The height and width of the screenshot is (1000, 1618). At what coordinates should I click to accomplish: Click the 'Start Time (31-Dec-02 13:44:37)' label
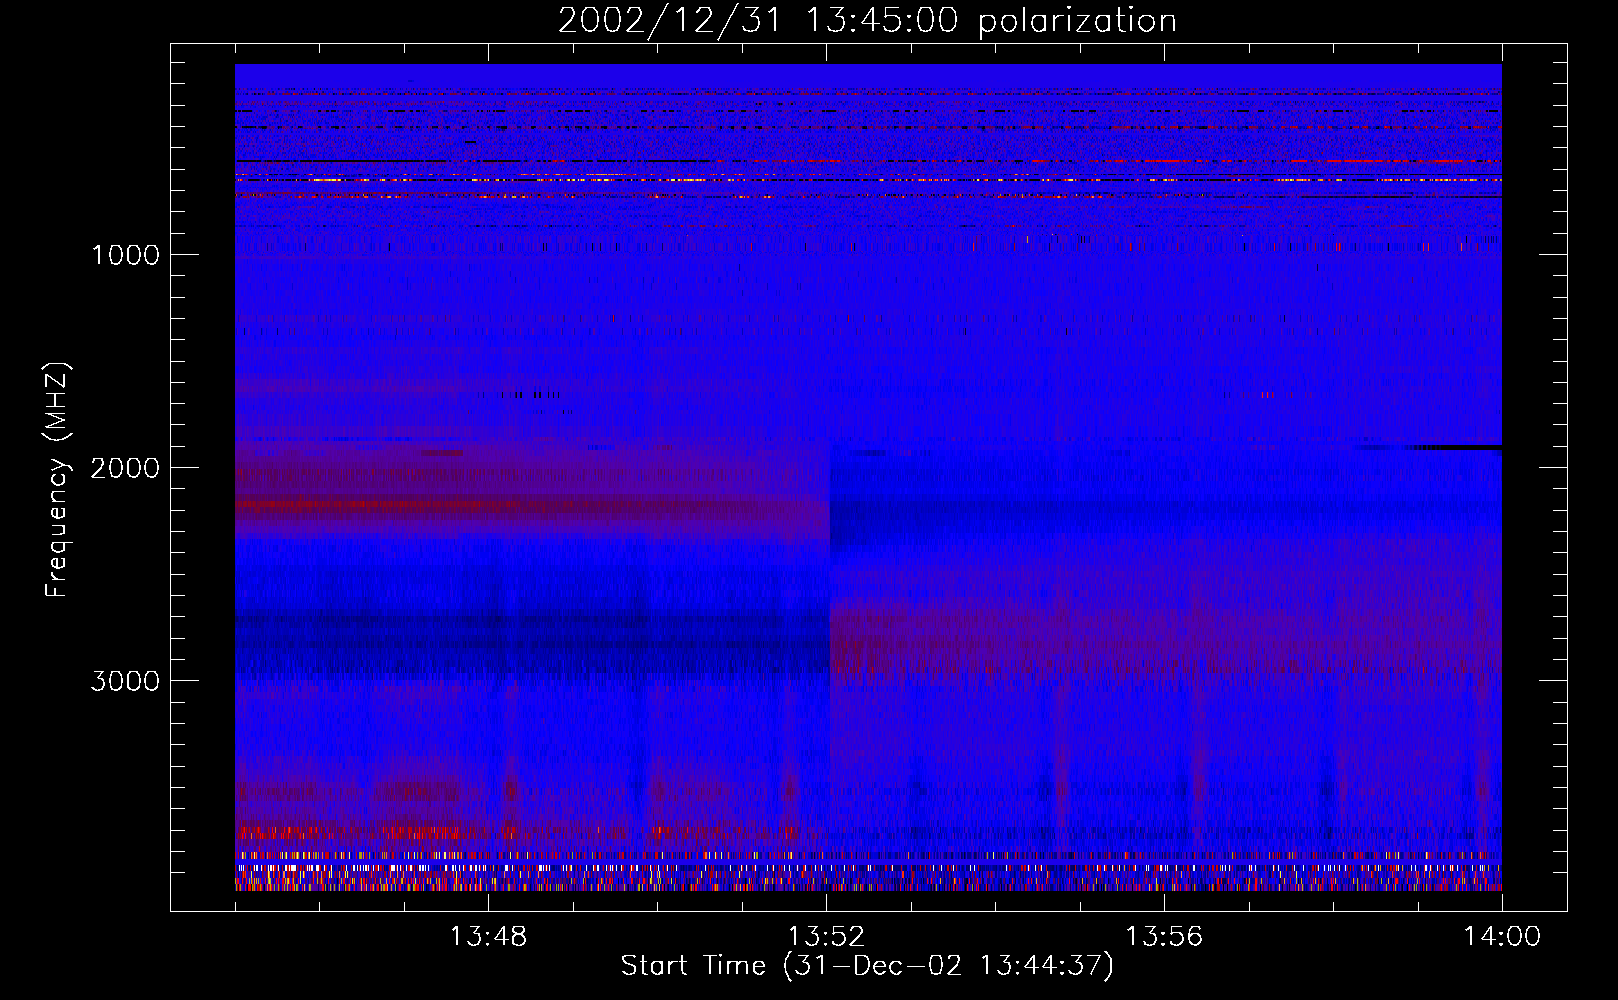click(867, 966)
